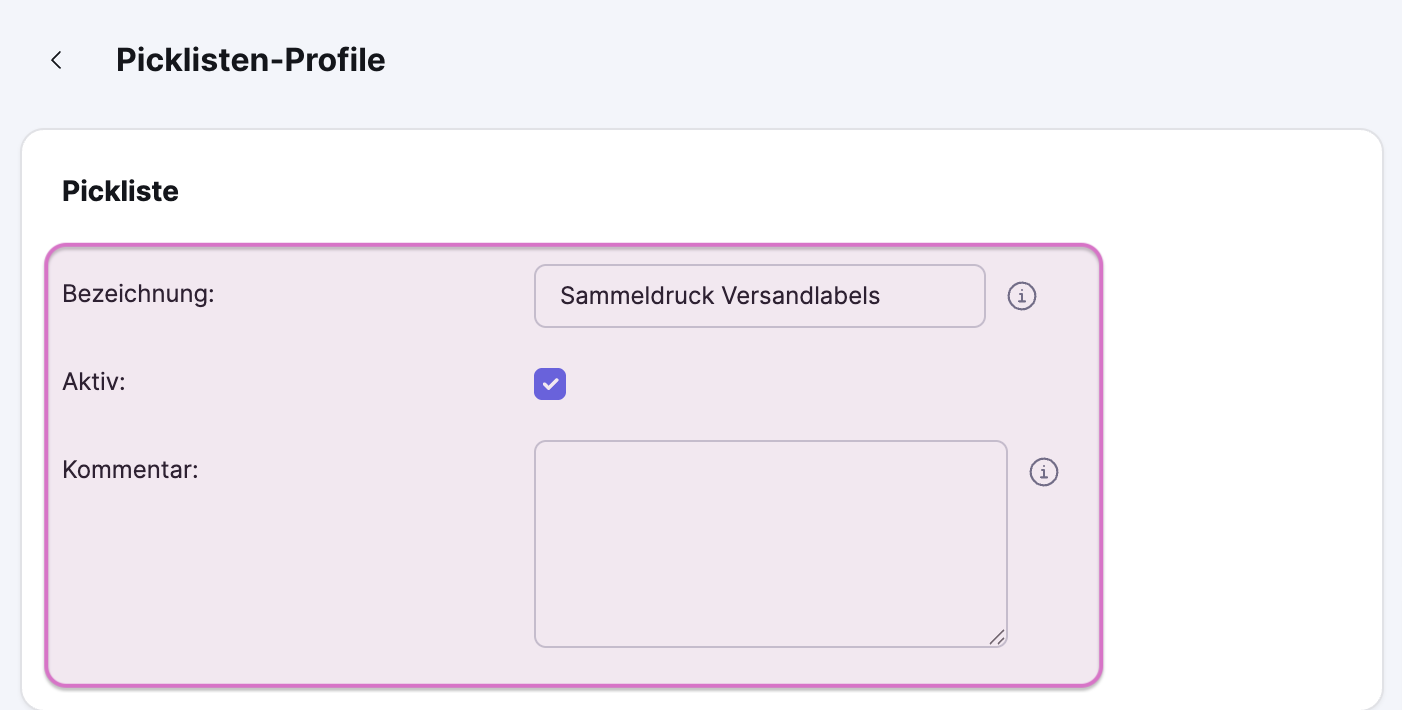Screen dimensions: 1402x710
Task: Click the Kommentar label text
Action: [130, 470]
